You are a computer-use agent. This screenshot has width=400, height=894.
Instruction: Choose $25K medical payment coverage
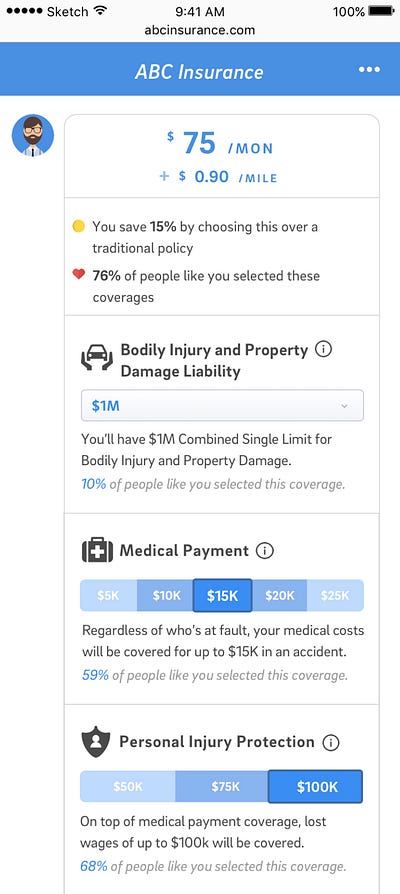click(335, 596)
